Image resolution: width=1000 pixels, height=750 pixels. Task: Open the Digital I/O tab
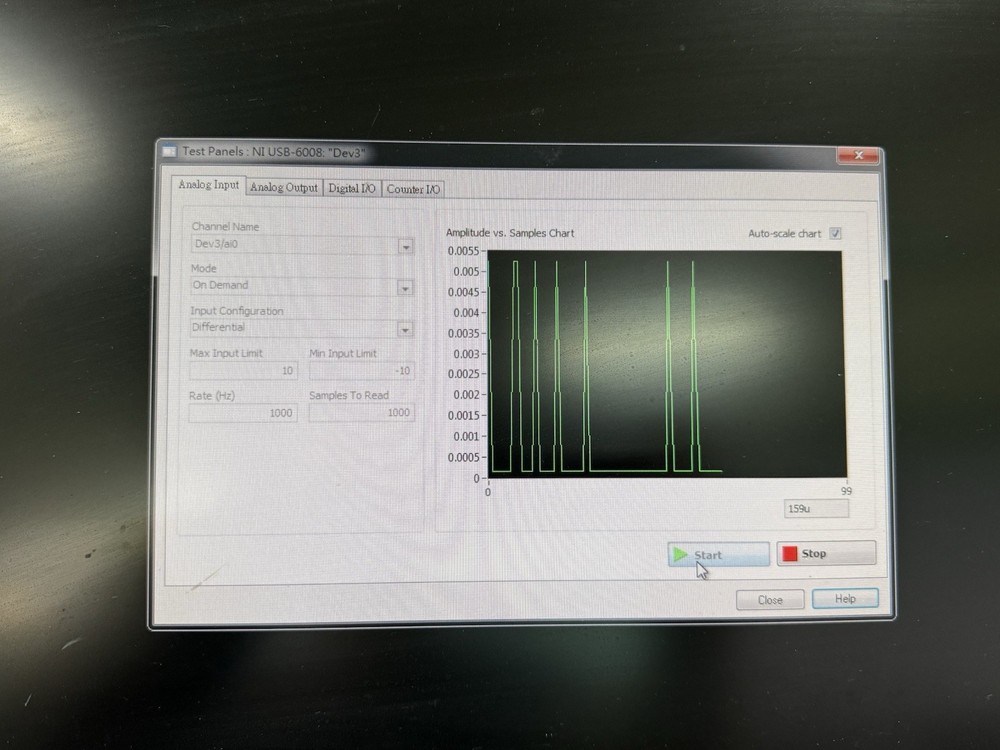pos(351,186)
